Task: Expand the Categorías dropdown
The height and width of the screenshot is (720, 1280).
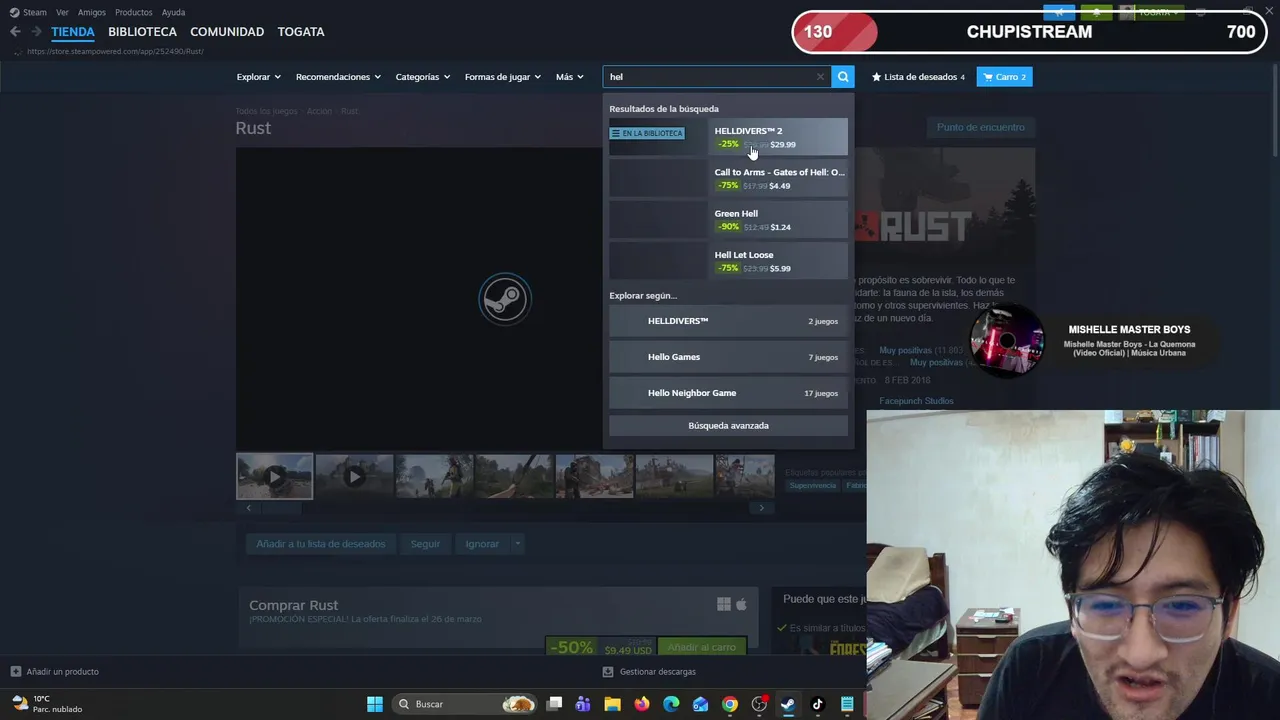Action: 422,77
